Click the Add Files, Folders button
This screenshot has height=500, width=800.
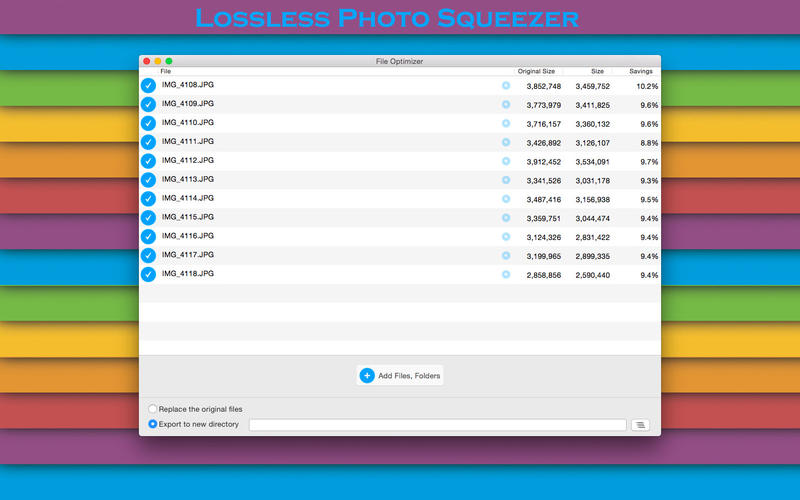pyautogui.click(x=399, y=376)
